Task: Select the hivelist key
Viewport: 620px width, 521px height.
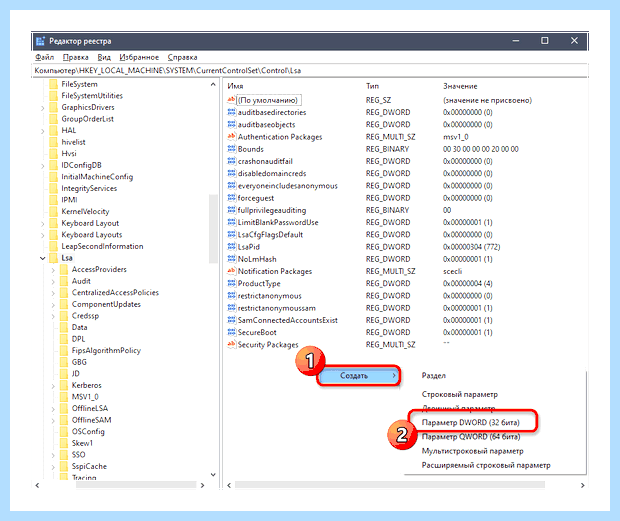Action: tap(73, 142)
